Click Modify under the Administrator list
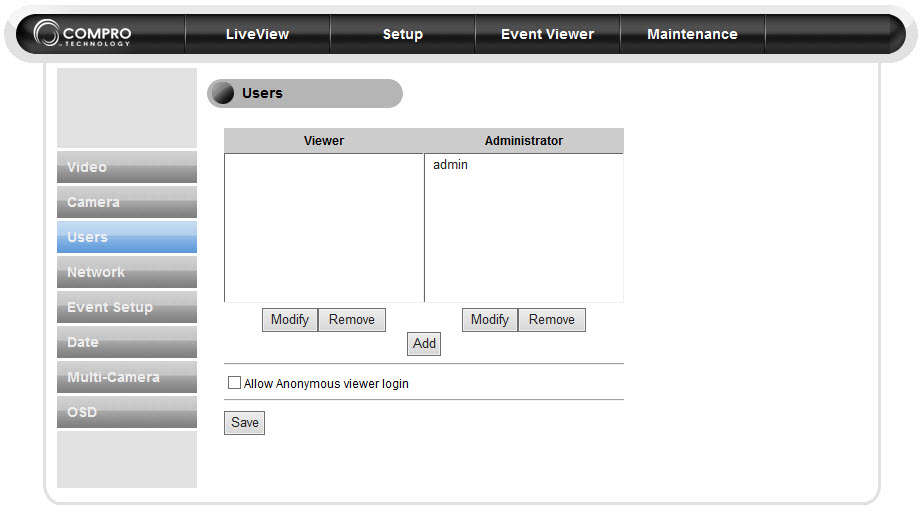This screenshot has height=512, width=923. tap(490, 320)
